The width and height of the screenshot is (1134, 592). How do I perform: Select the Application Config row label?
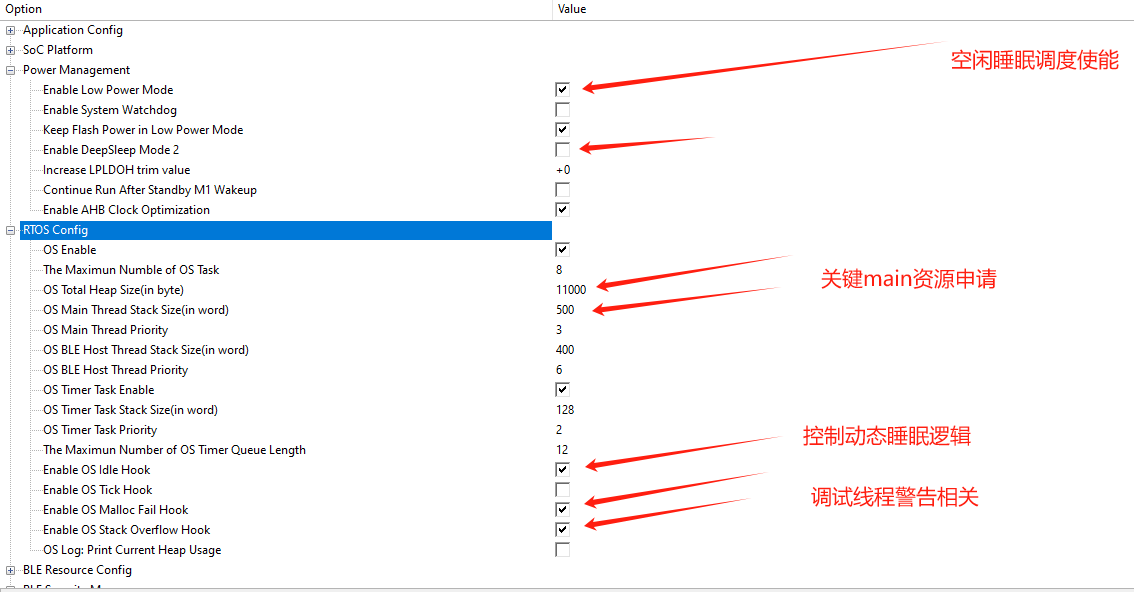73,30
